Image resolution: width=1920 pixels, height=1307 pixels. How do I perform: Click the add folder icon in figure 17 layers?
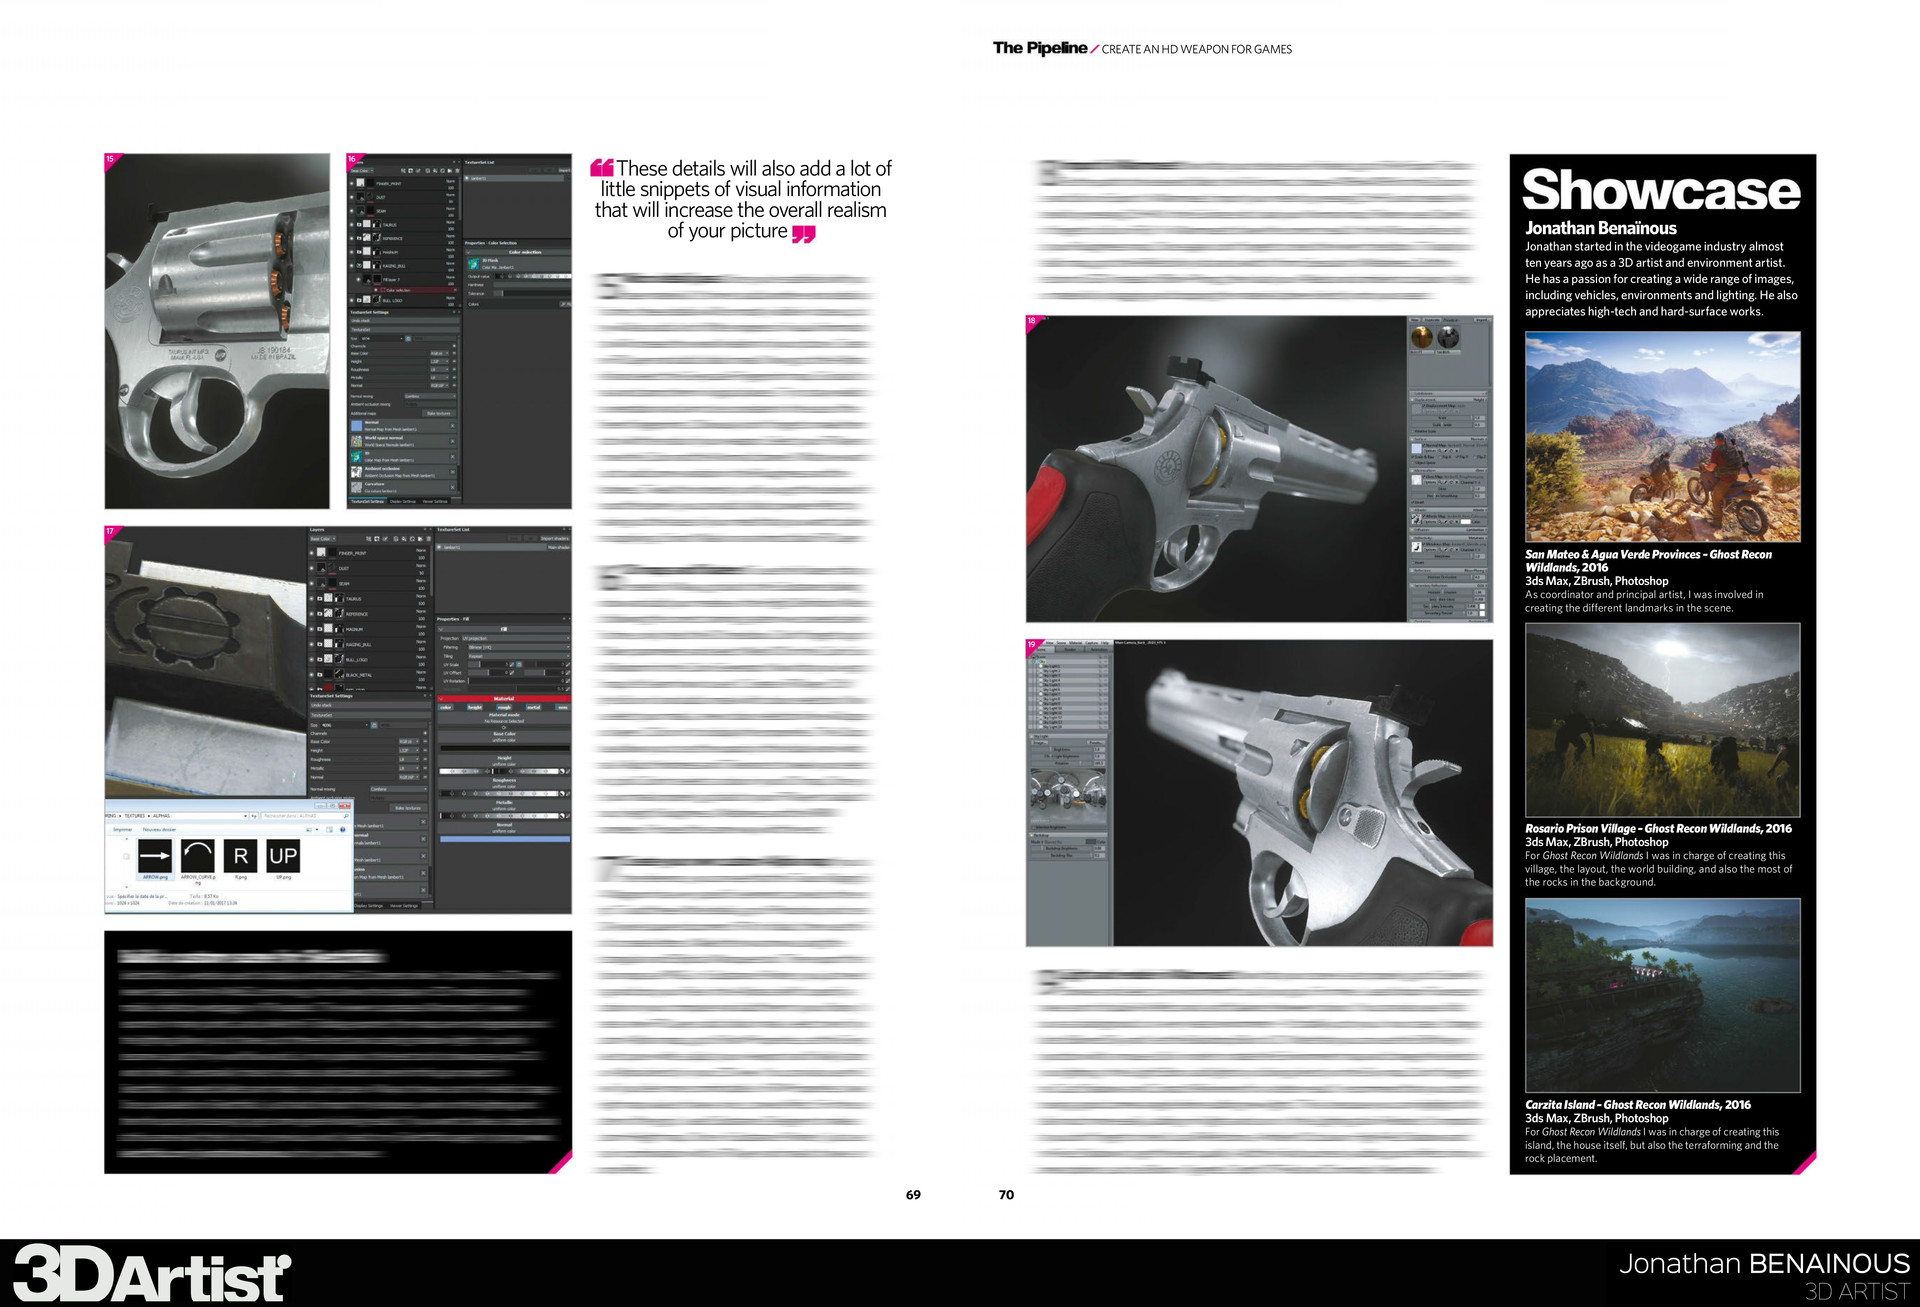click(420, 539)
